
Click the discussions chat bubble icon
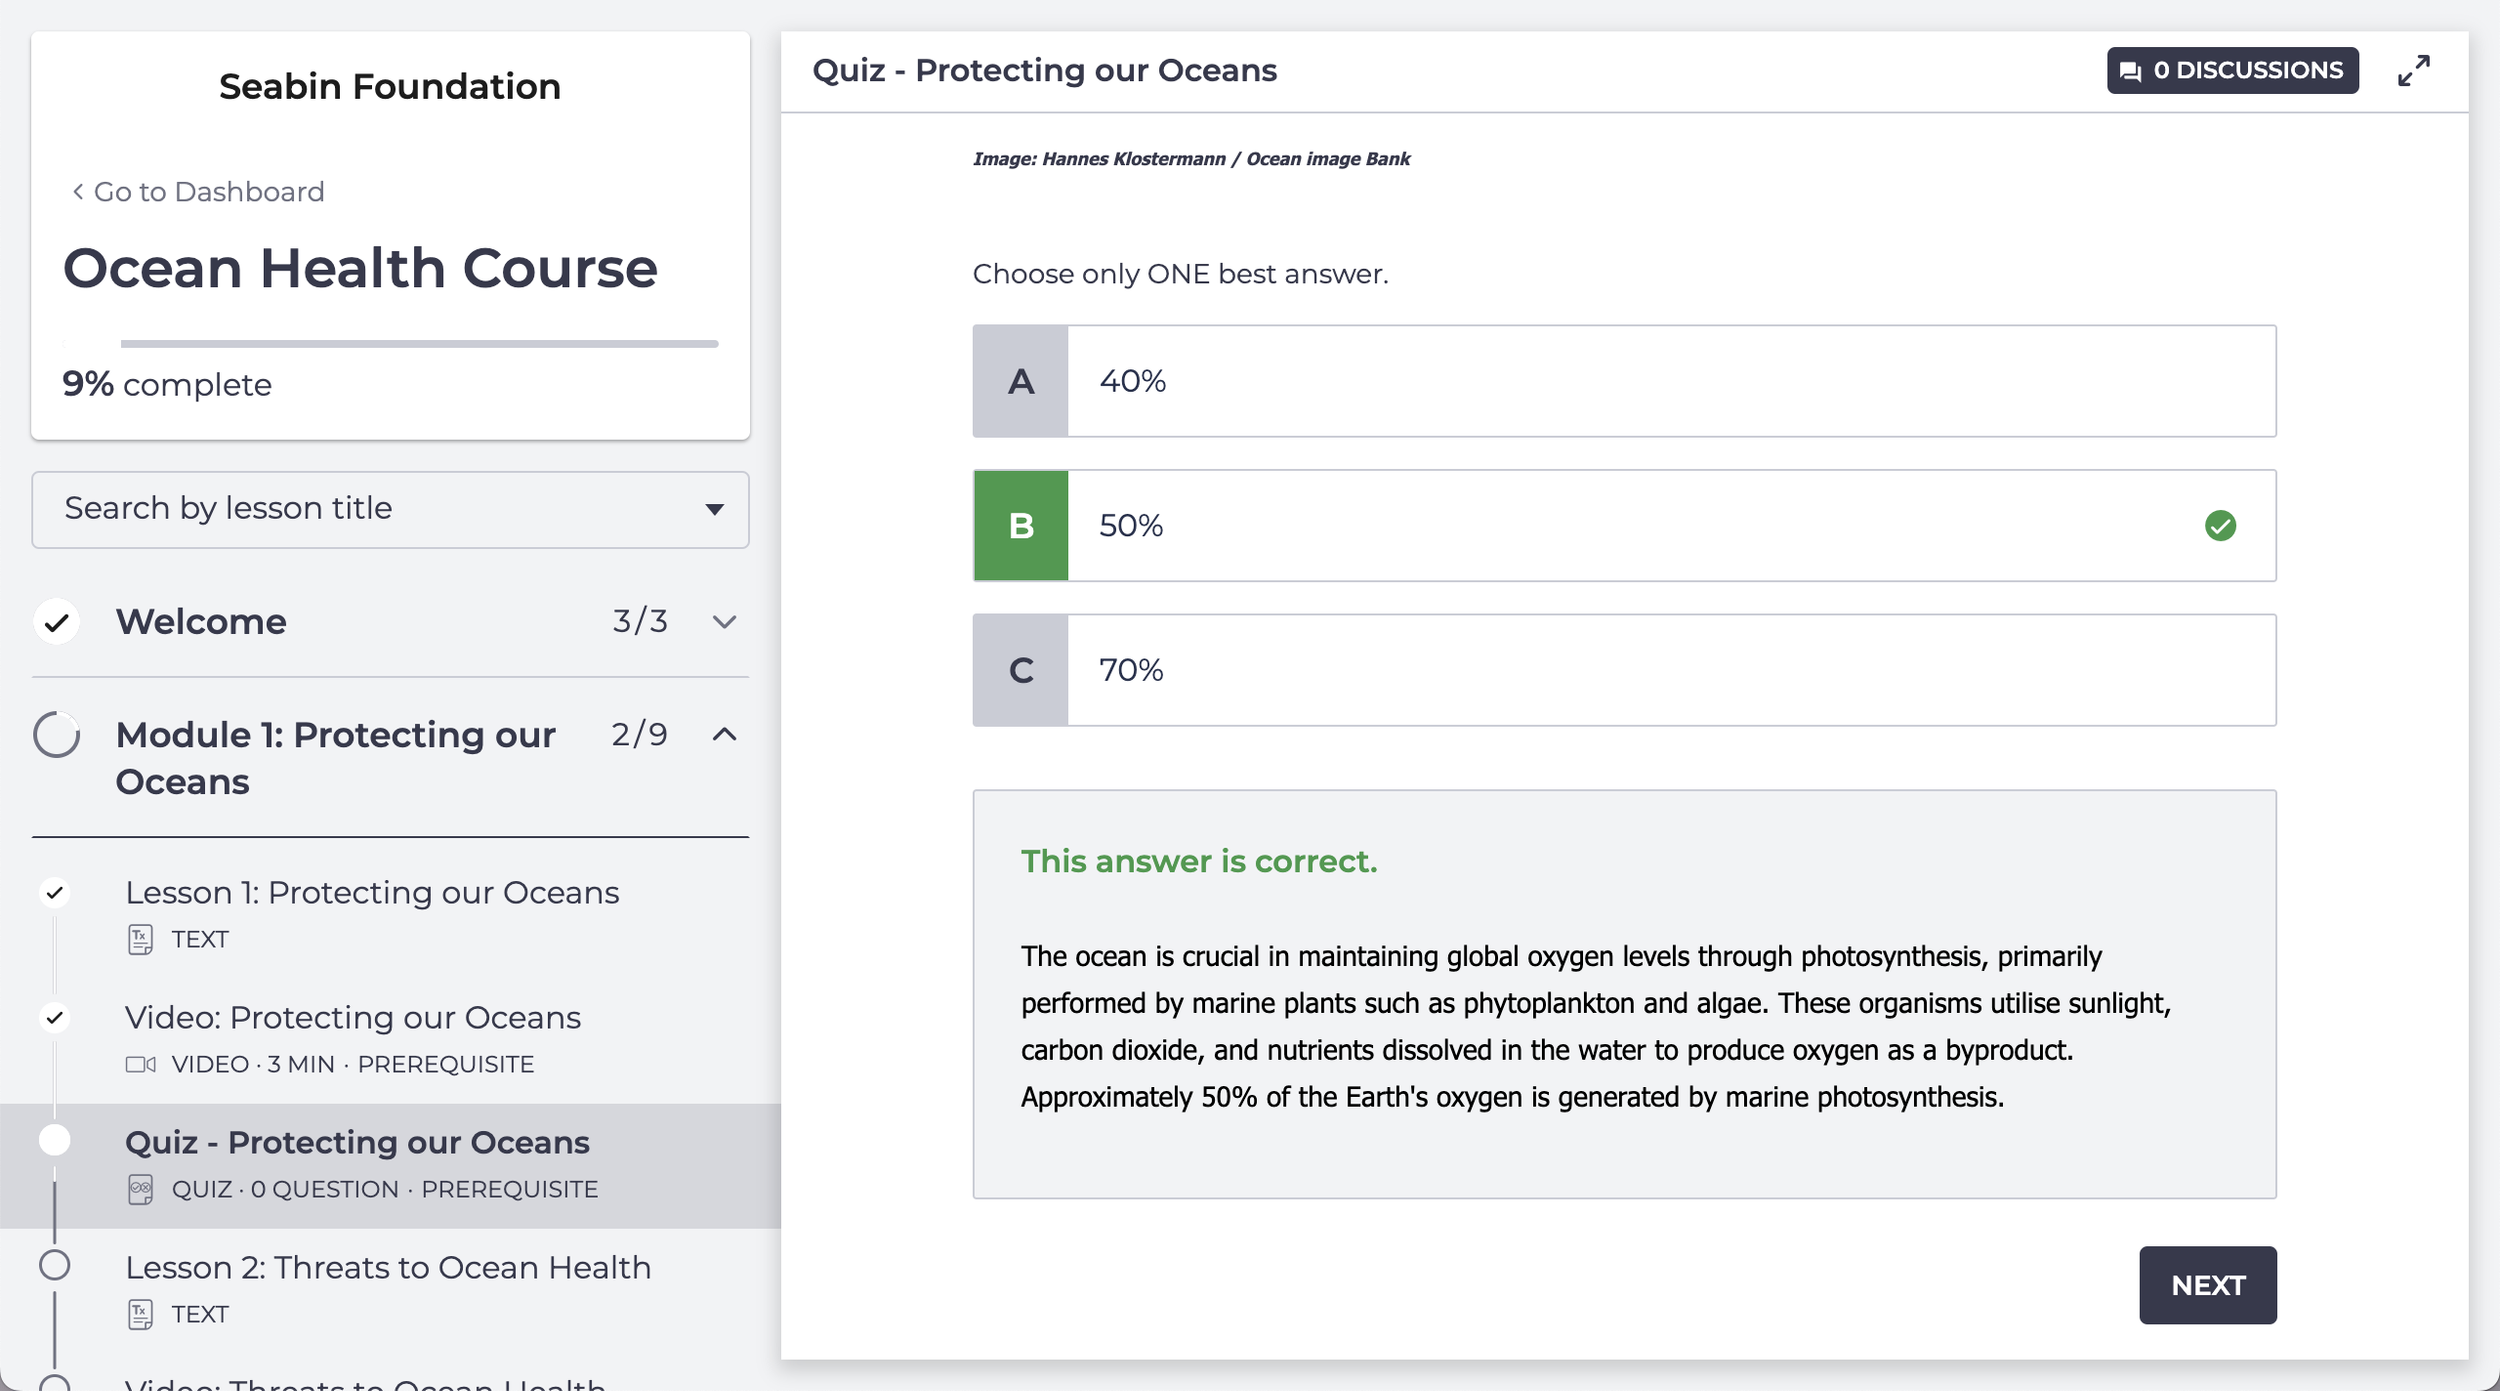2130,71
